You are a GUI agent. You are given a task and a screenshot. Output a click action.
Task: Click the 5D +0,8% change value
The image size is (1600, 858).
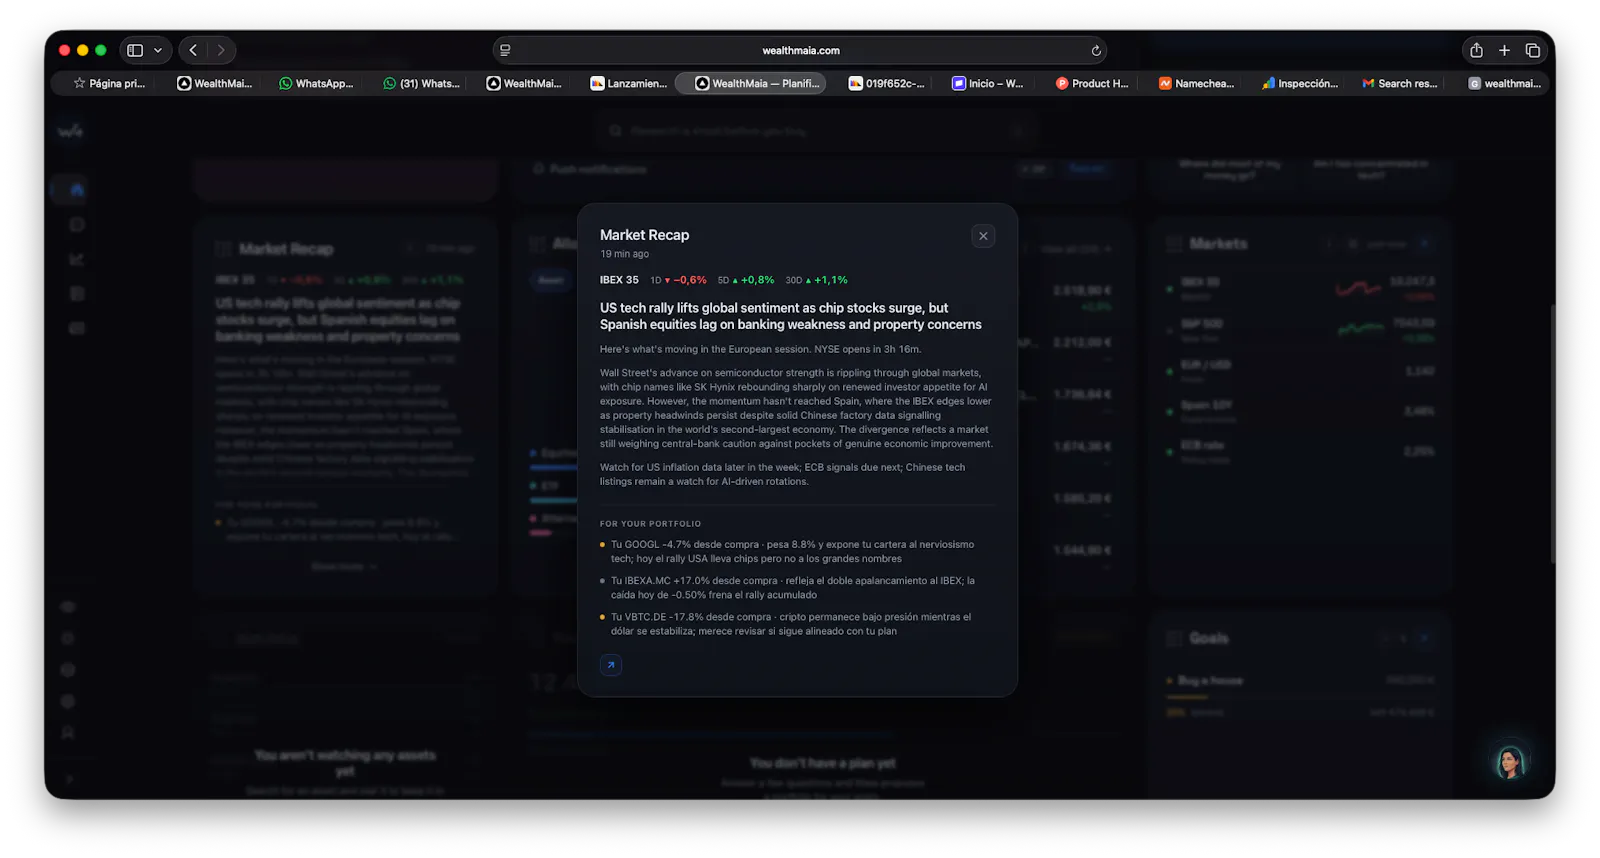pyautogui.click(x=746, y=280)
